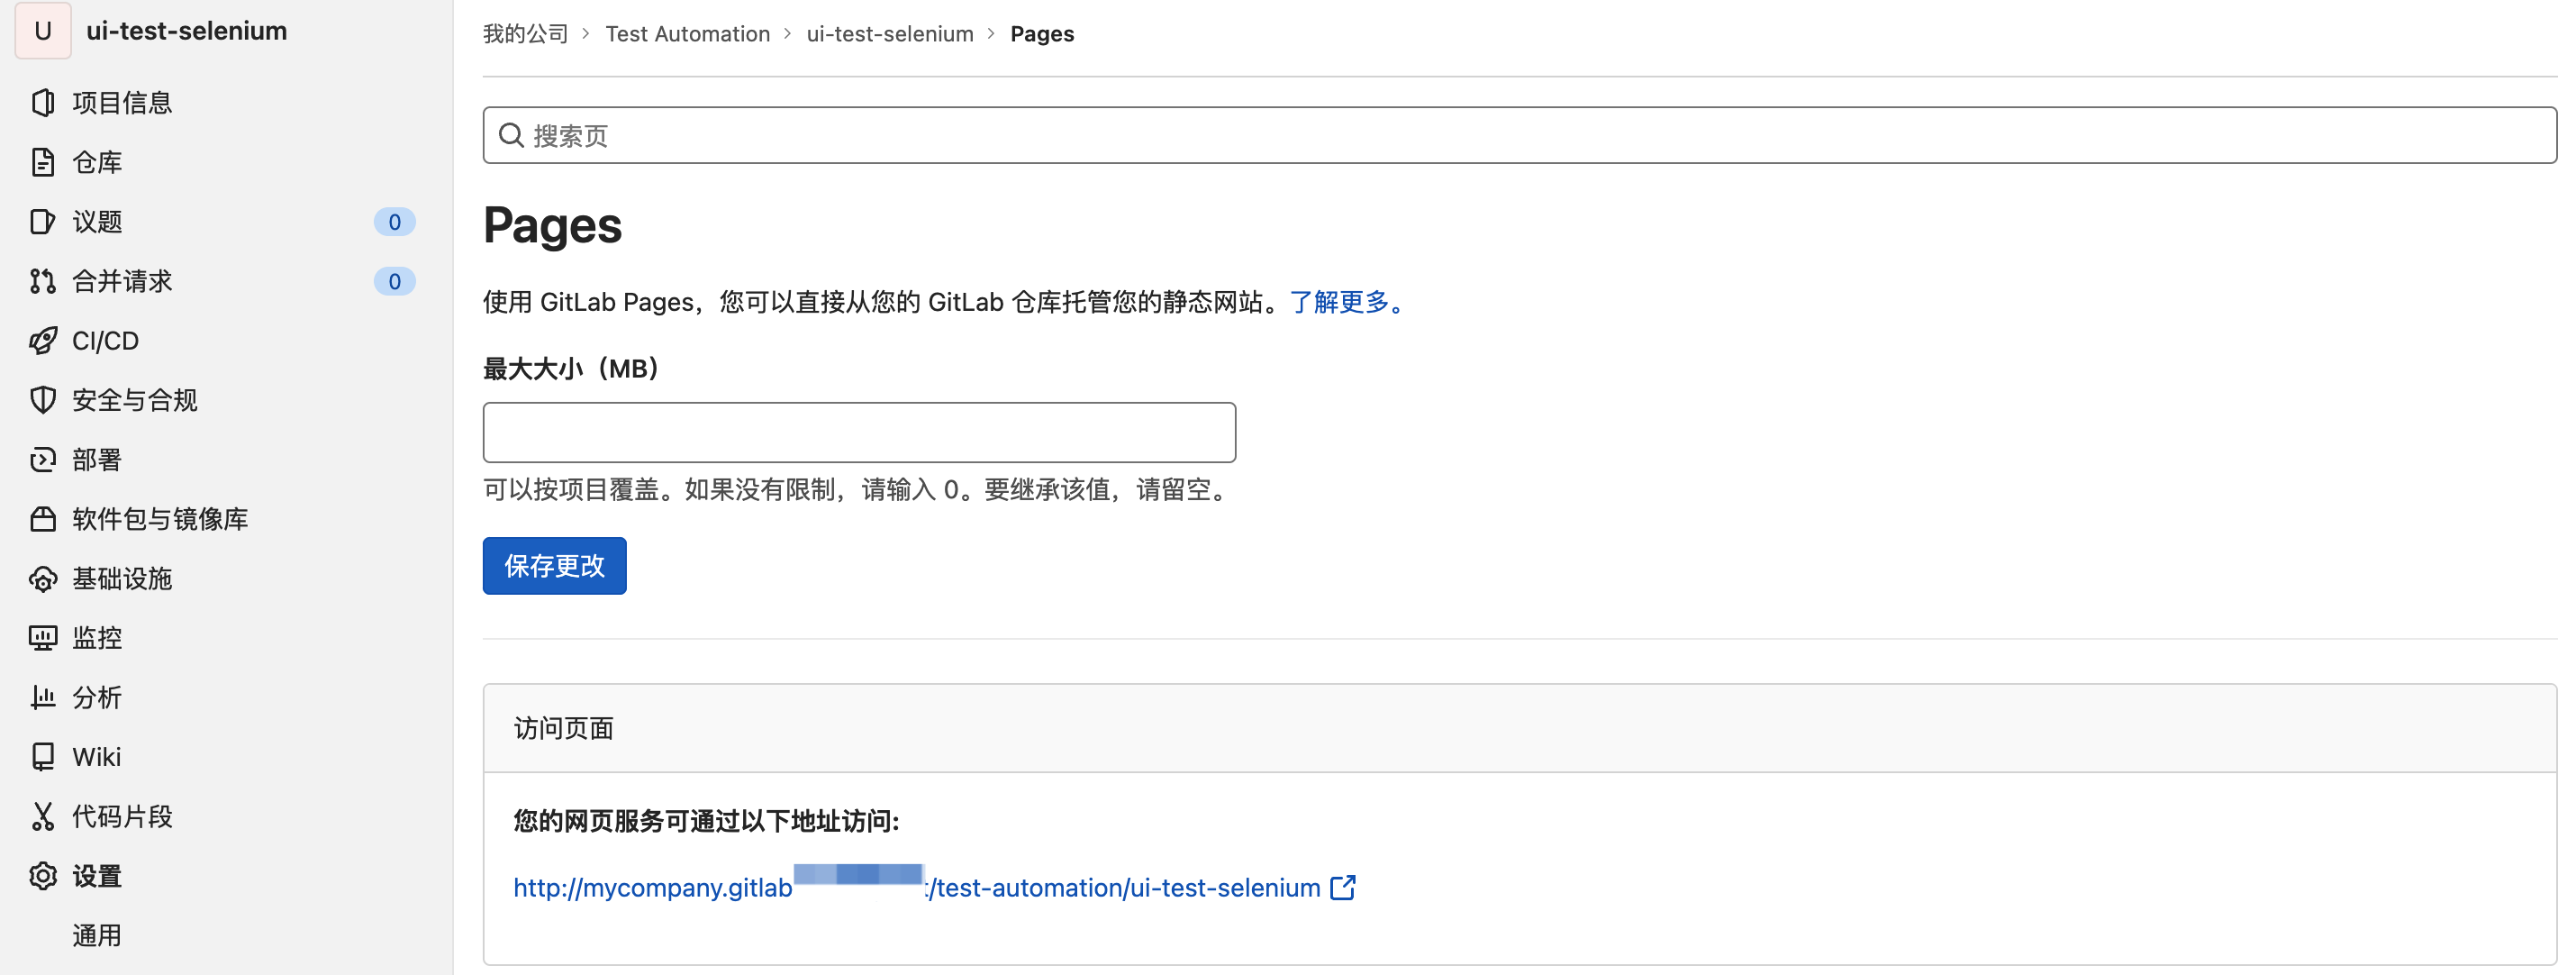Click the 项目信息 project info icon

pyautogui.click(x=42, y=103)
